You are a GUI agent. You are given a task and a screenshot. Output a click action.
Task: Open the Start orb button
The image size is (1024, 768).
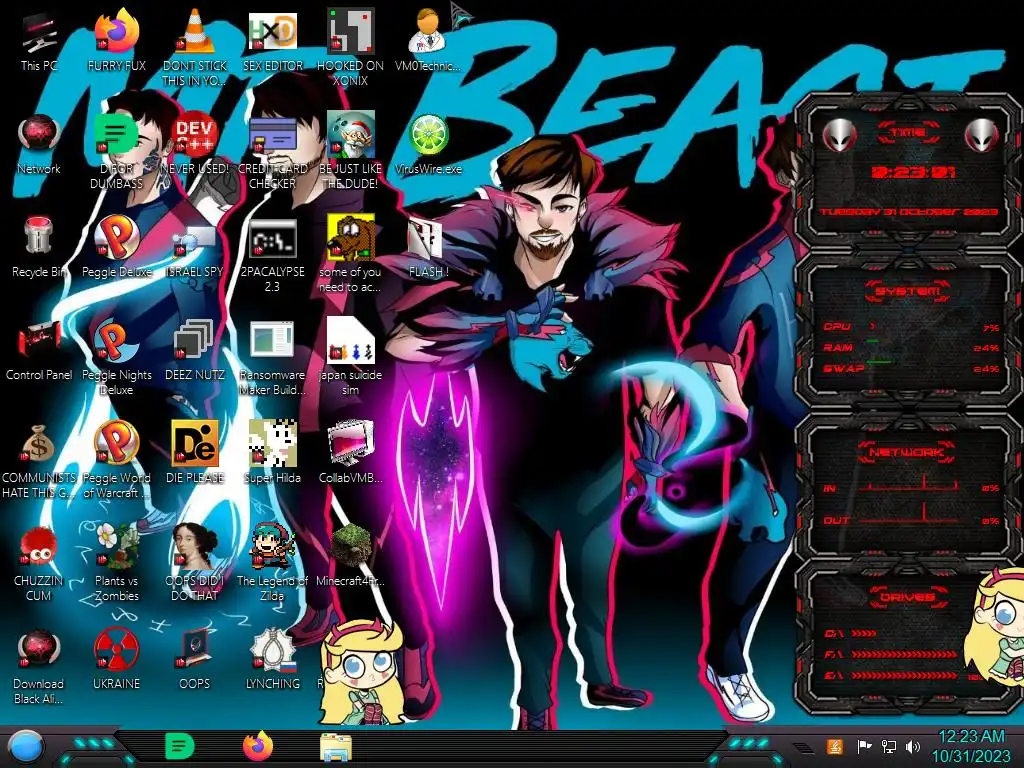point(25,747)
